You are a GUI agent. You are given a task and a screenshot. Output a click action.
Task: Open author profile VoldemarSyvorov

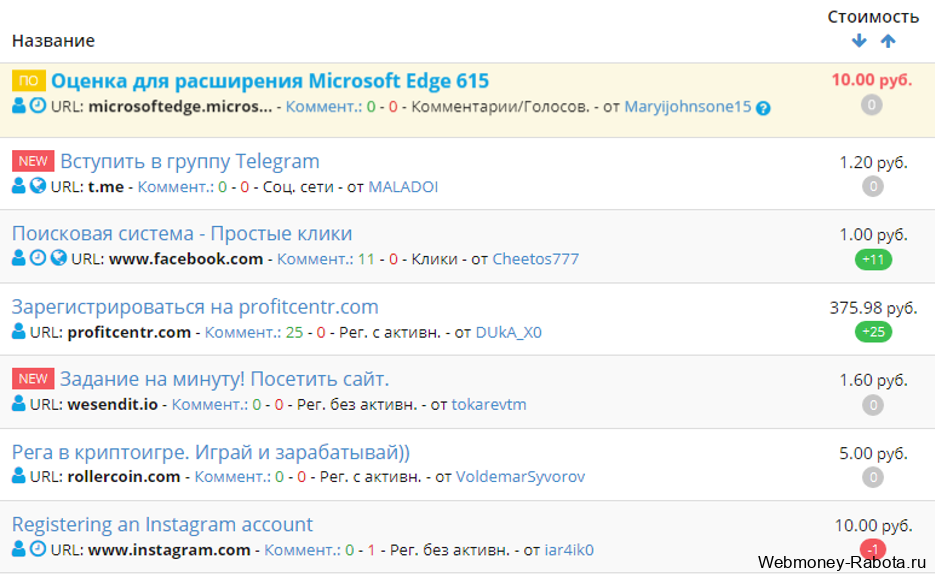521,476
